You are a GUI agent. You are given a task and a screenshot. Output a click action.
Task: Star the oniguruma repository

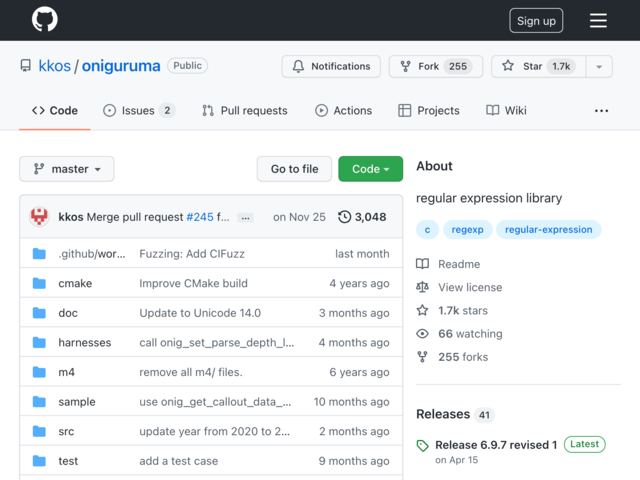pyautogui.click(x=538, y=66)
